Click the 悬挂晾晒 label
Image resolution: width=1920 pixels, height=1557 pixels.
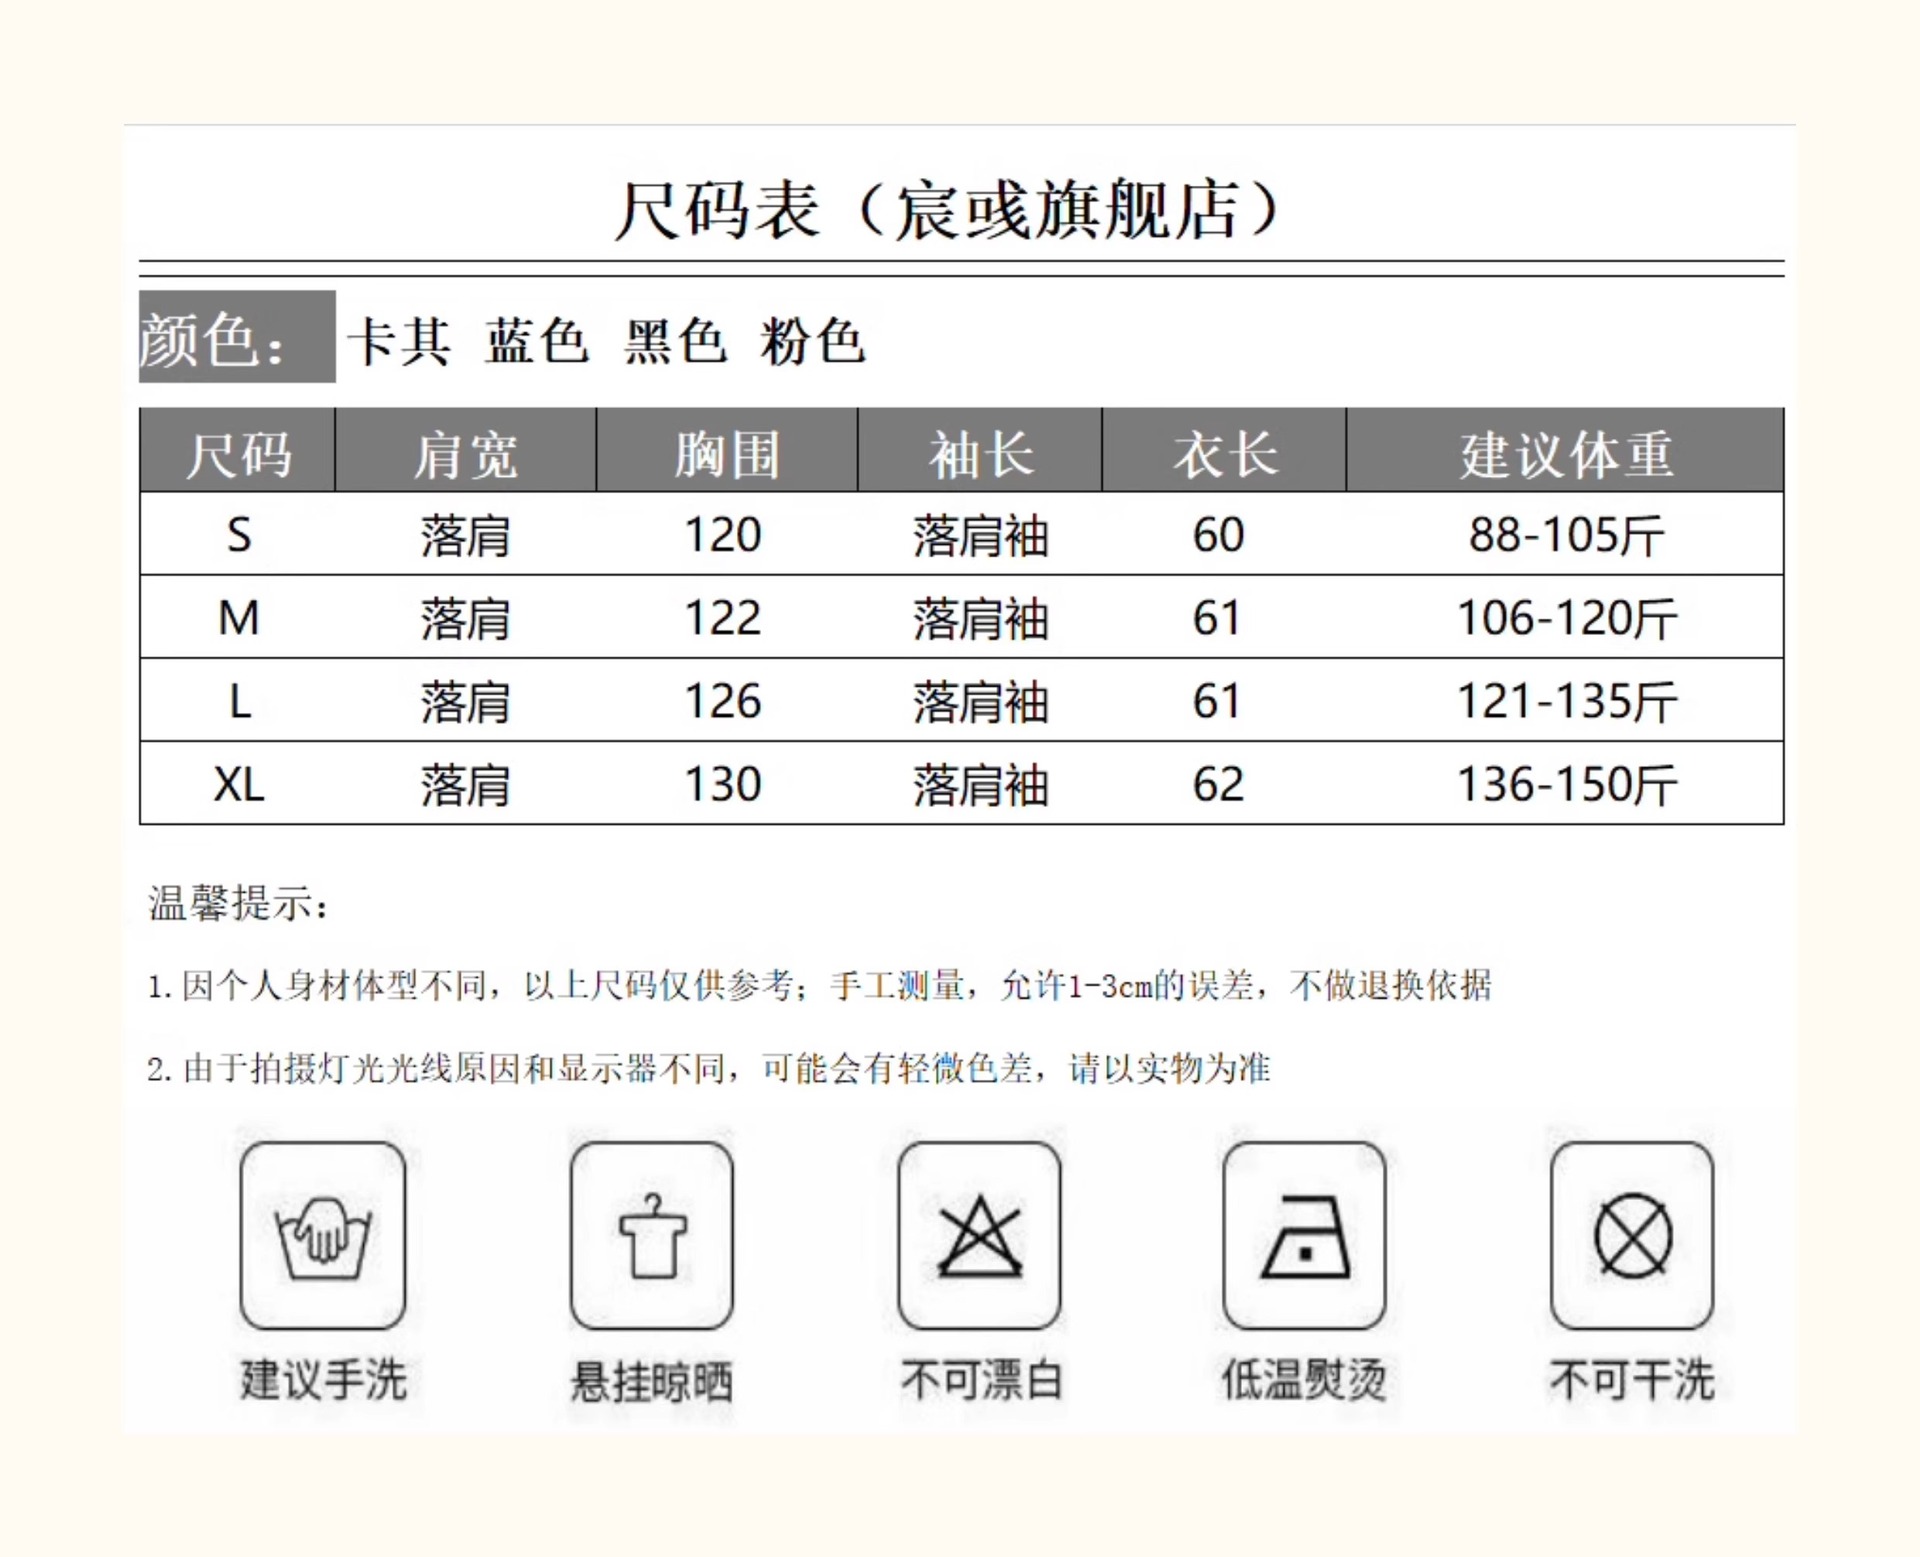[652, 1382]
